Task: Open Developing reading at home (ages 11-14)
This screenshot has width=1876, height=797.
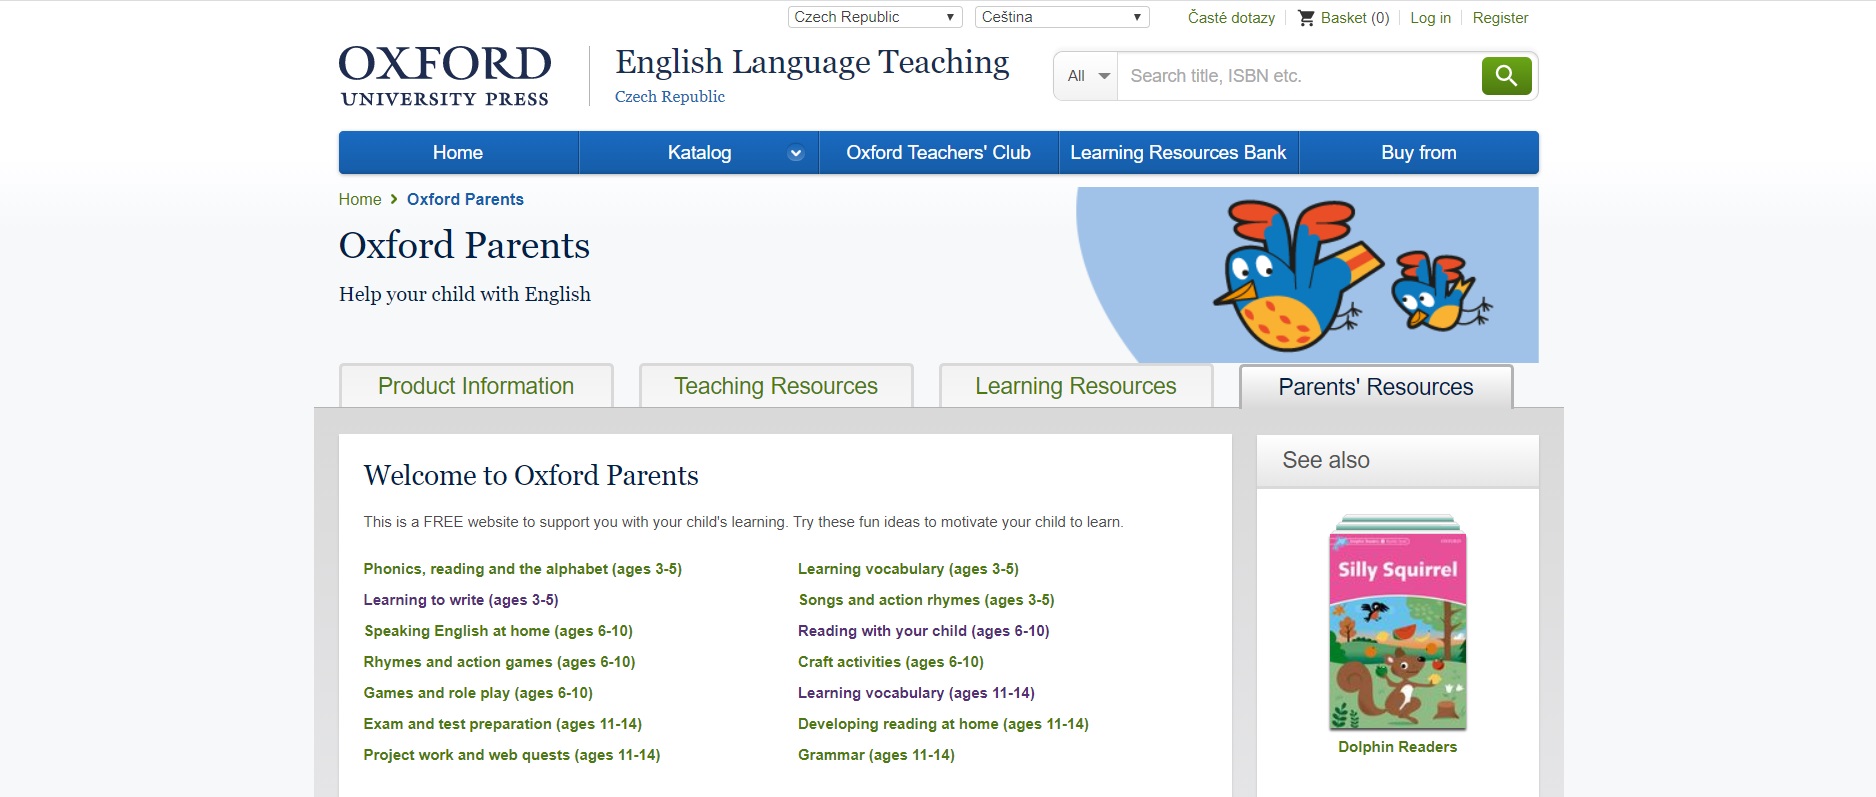Action: point(943,724)
